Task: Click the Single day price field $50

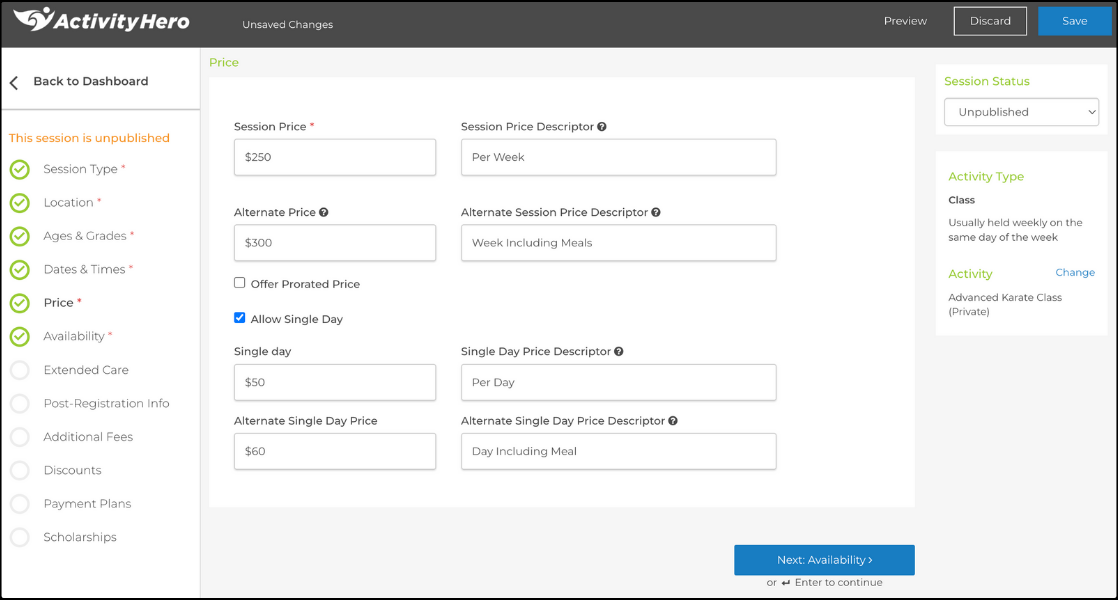Action: click(x=335, y=382)
